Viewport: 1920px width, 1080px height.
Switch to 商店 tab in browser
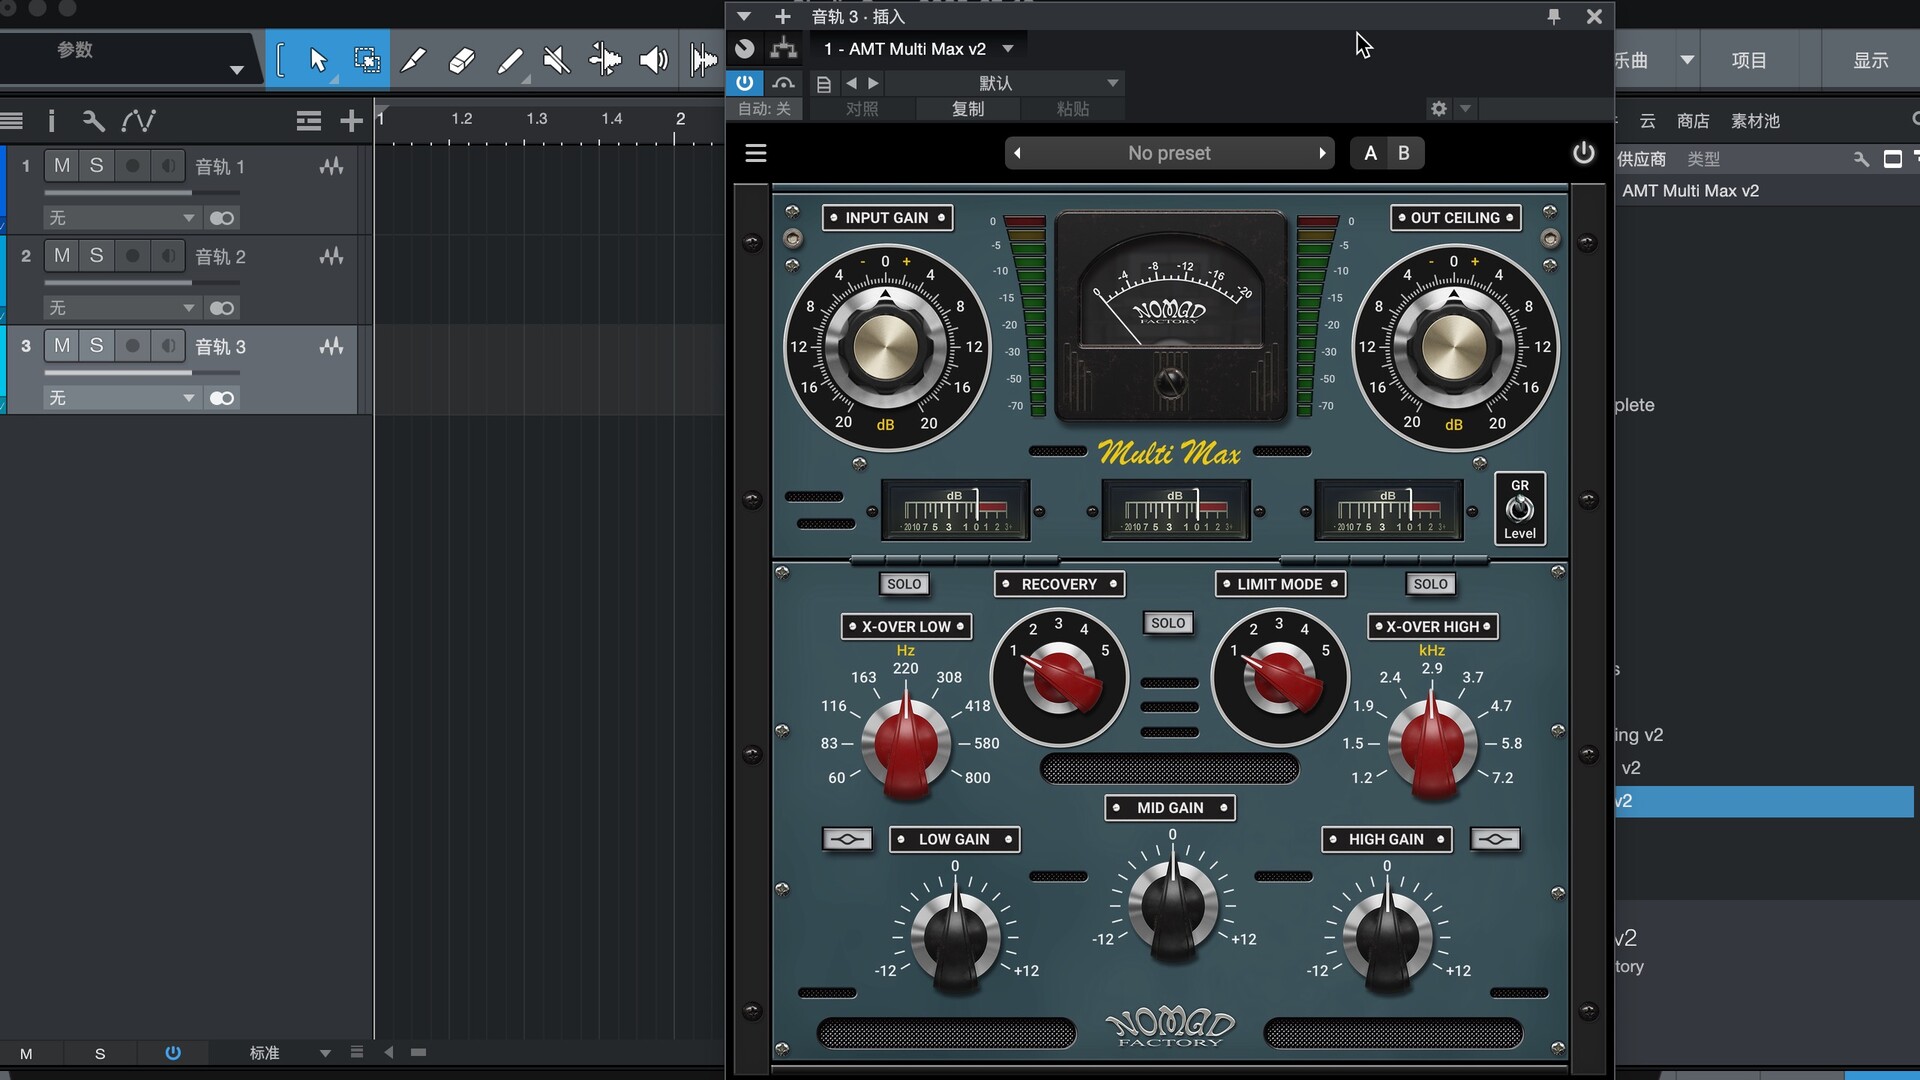tap(1693, 121)
